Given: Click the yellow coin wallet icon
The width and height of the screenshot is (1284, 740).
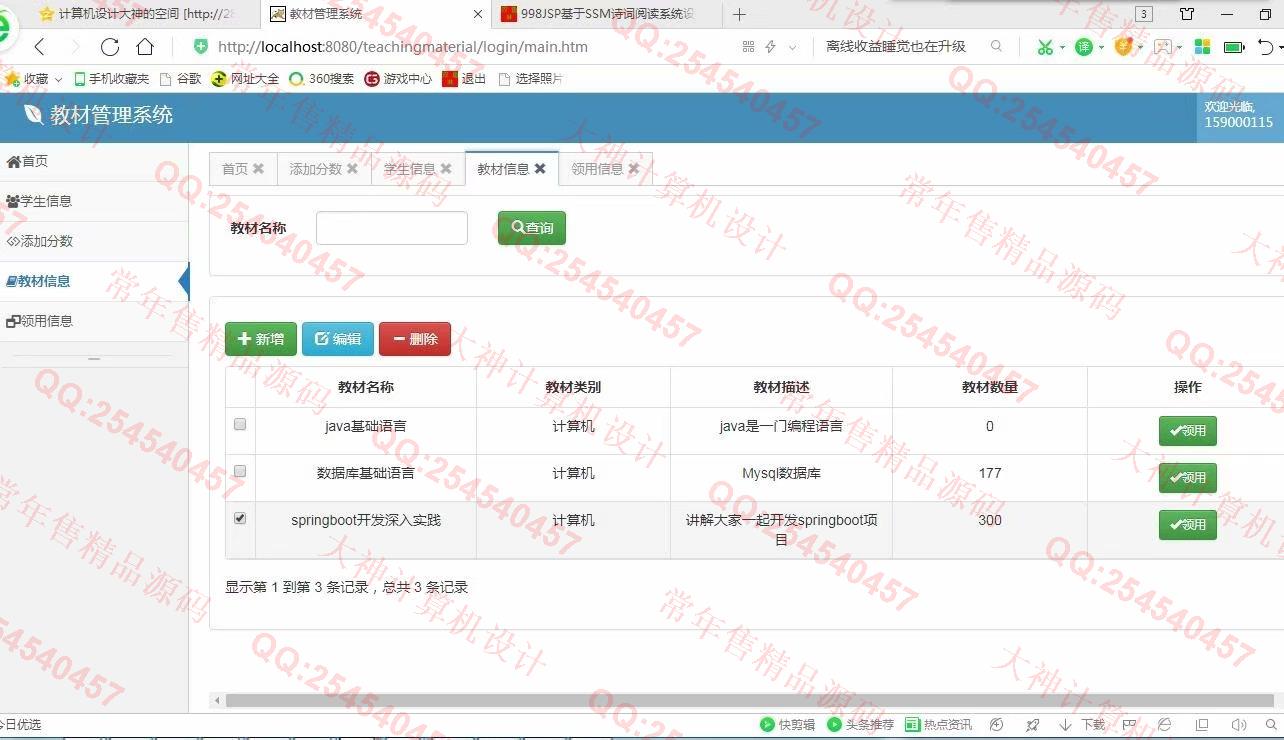Looking at the screenshot, I should [1123, 47].
